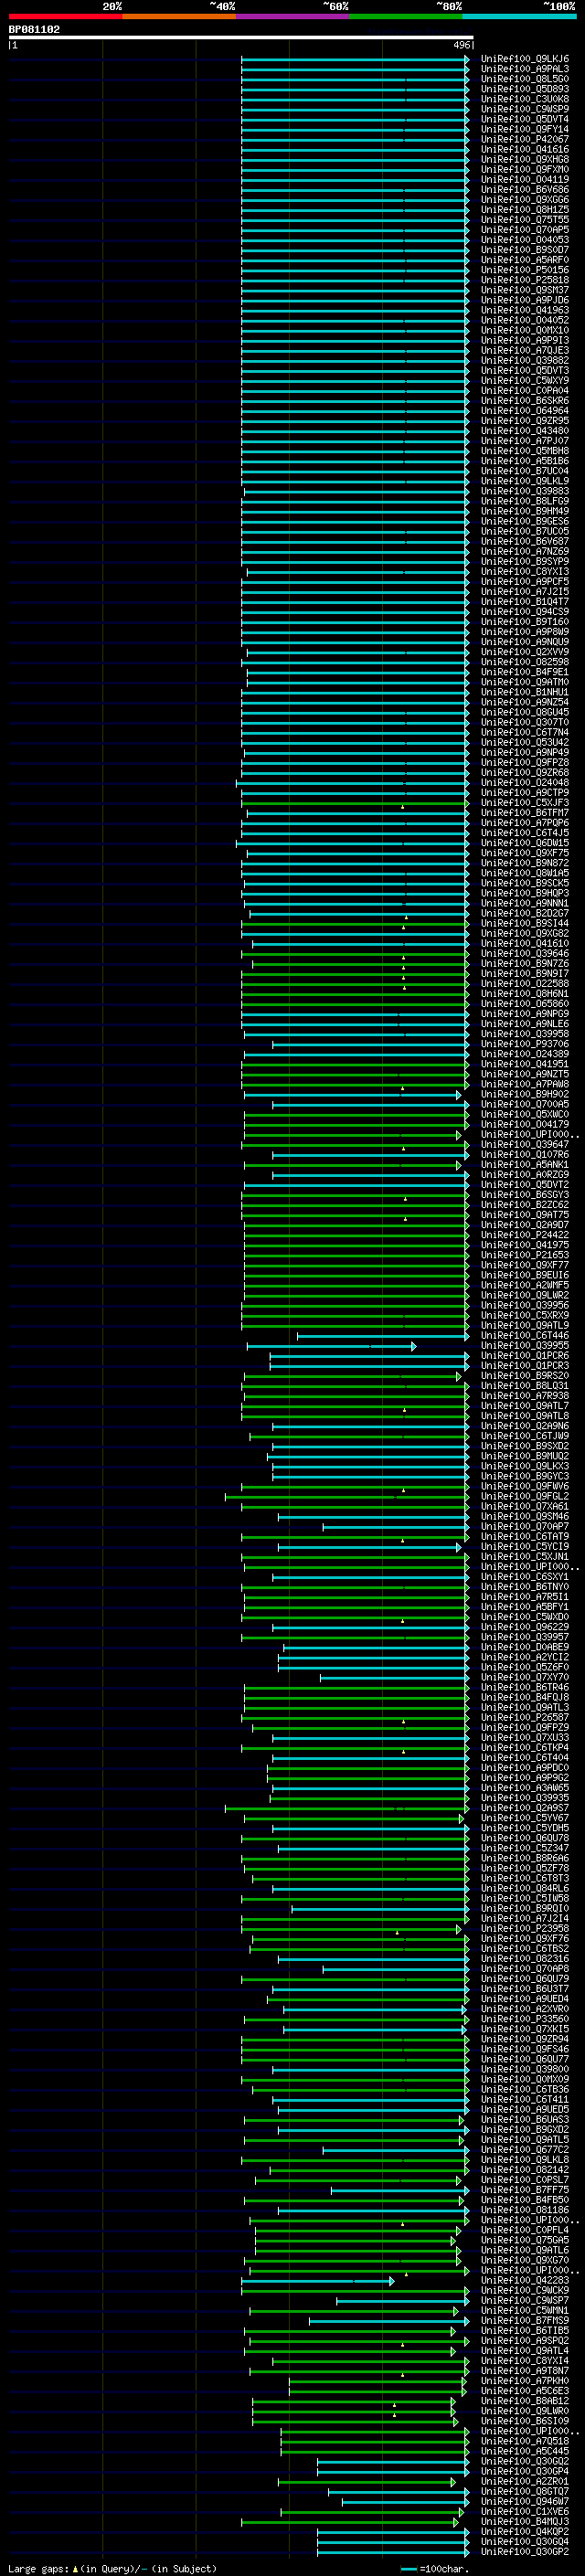The width and height of the screenshot is (585, 2576).
Task: Select hit UniRef100_Q39647
Action: point(524,1144)
